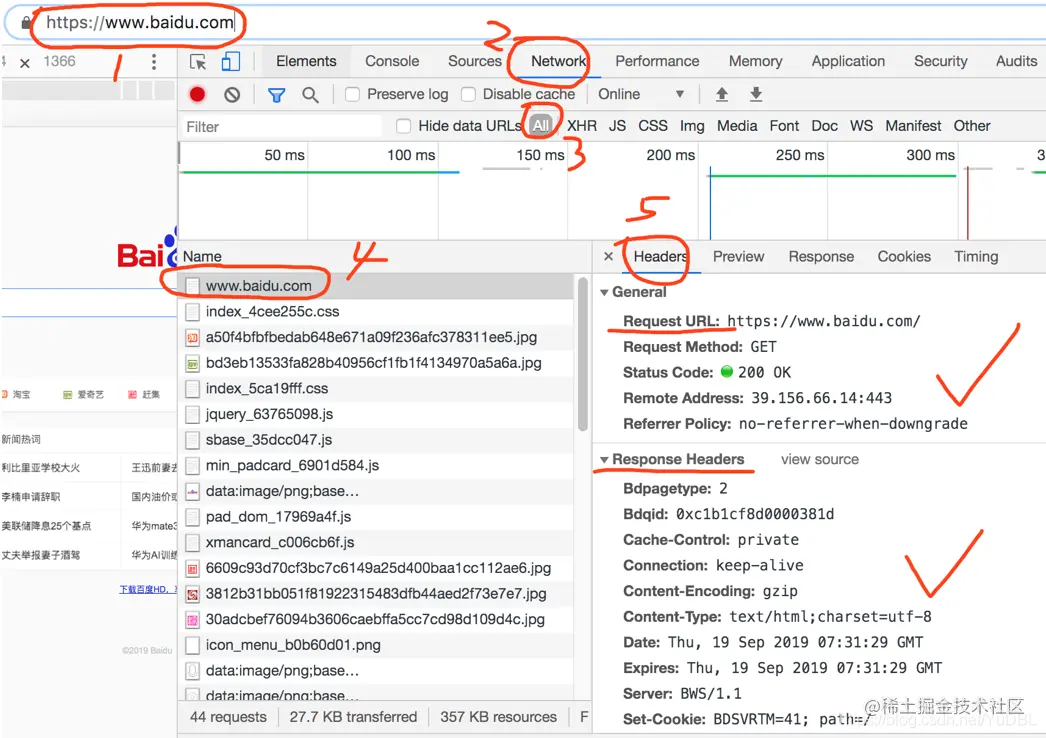The height and width of the screenshot is (738, 1046).
Task: Select the jquery_63765098.js request
Action: coord(376,414)
